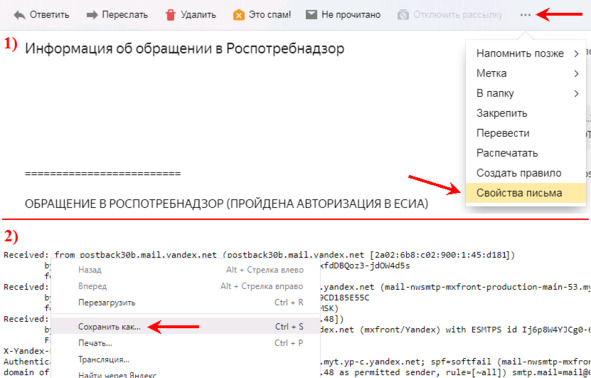Image resolution: width=591 pixels, height=378 pixels.
Task: Select 'Напомнить позже' menu item
Action: [x=526, y=54]
